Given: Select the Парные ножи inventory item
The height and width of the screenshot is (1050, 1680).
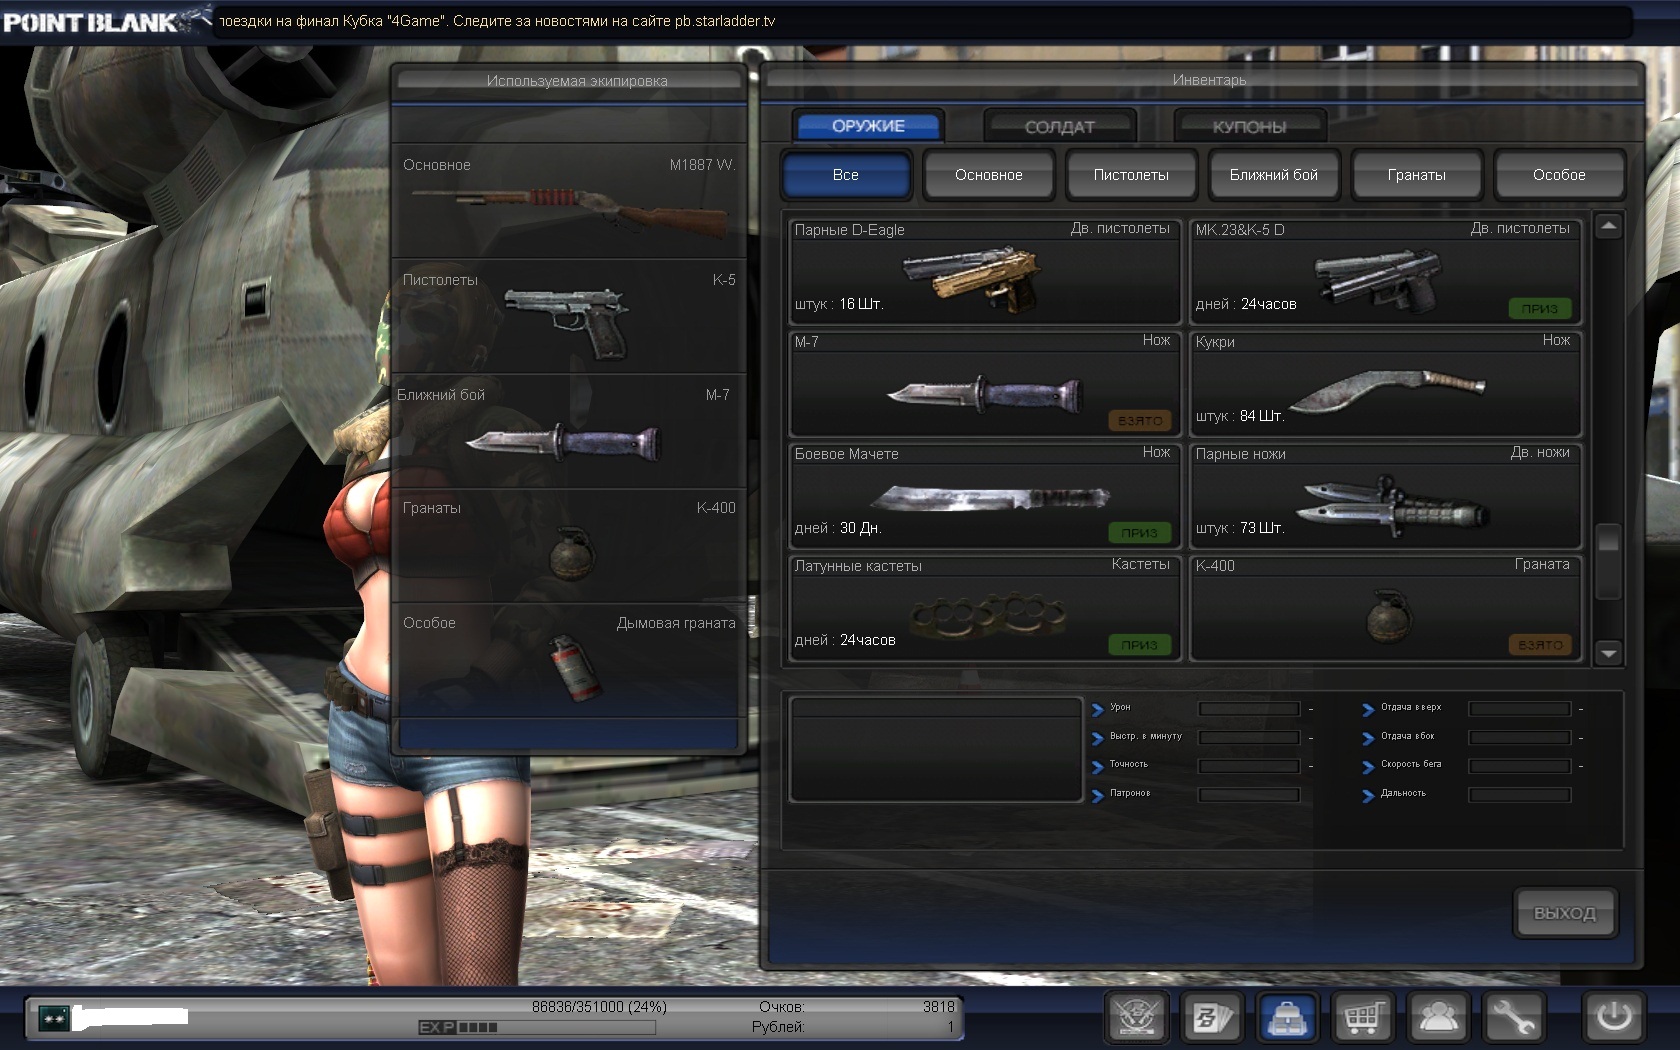Looking at the screenshot, I should pyautogui.click(x=1386, y=496).
